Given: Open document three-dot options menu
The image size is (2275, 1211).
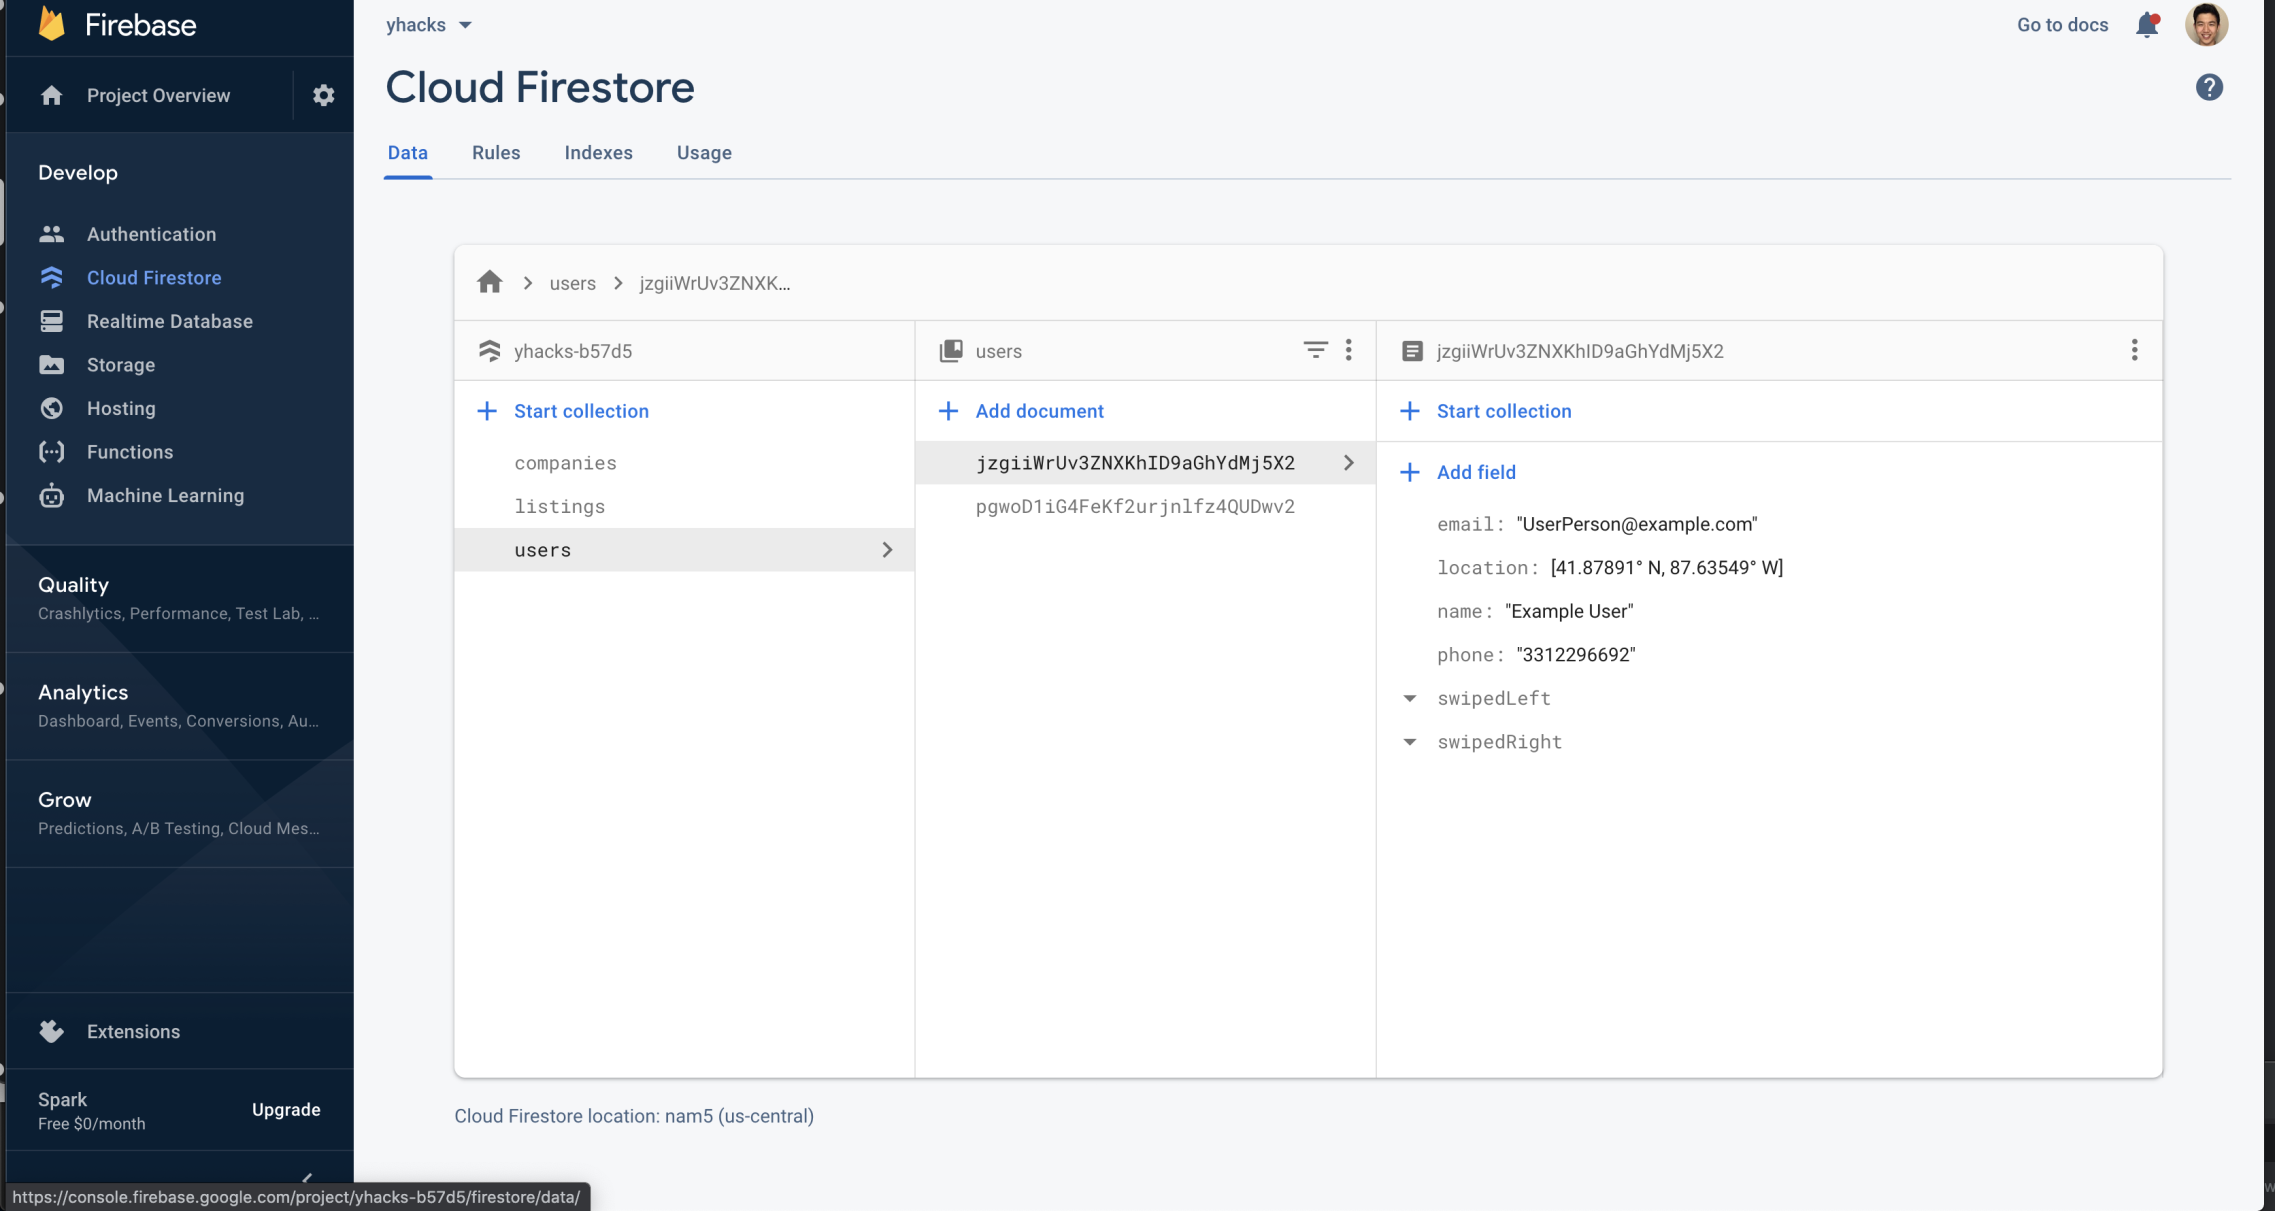Looking at the screenshot, I should click(2134, 350).
